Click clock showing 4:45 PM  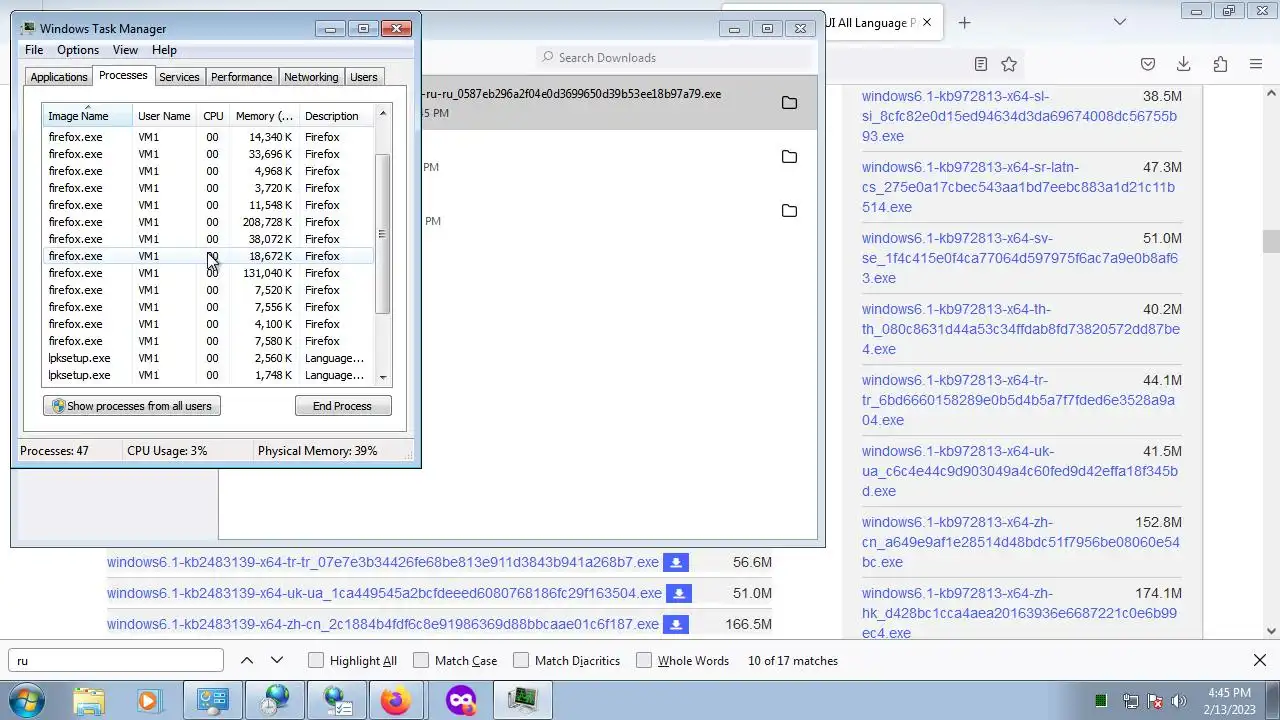coord(1229,692)
